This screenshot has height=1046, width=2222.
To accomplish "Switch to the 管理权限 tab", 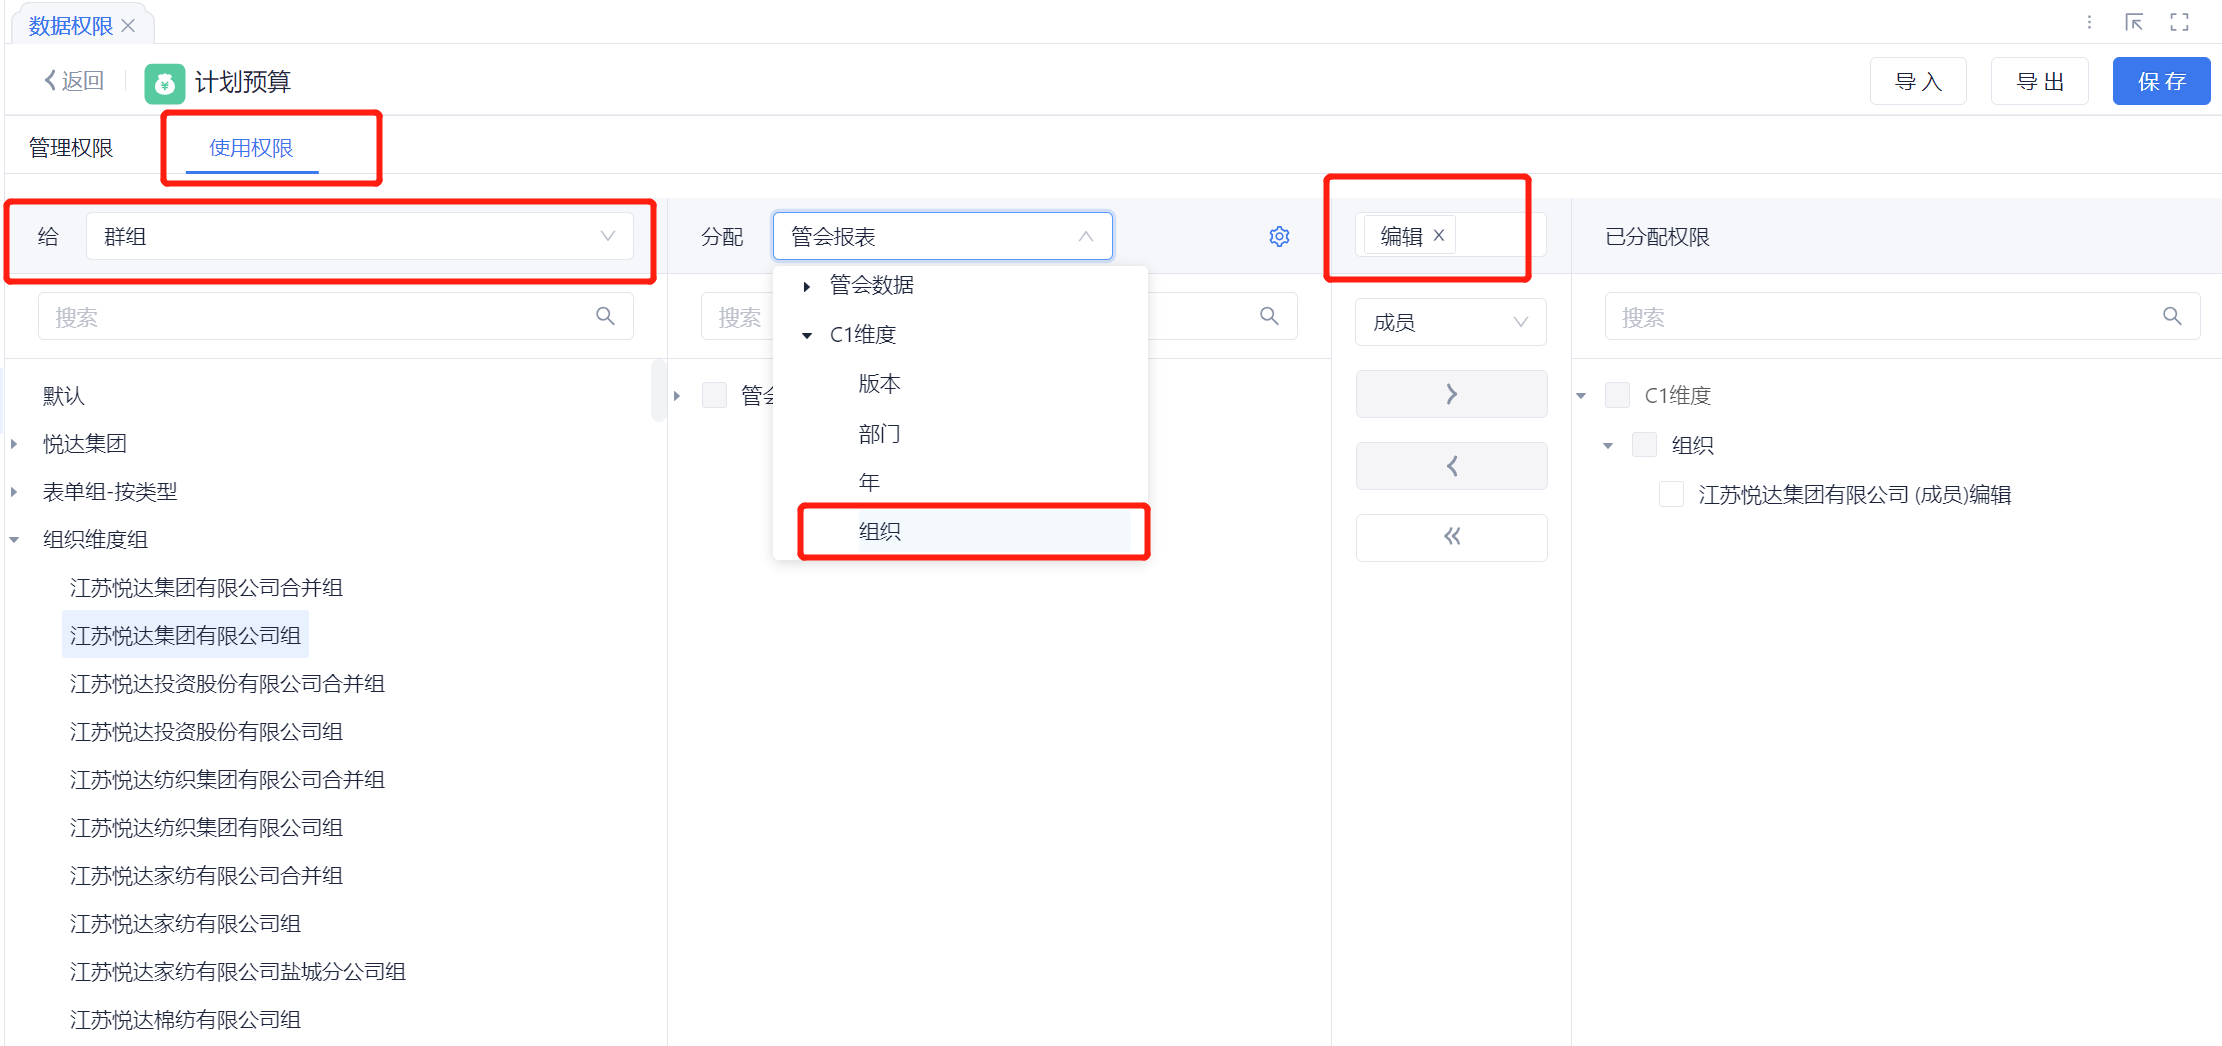I will (x=71, y=148).
